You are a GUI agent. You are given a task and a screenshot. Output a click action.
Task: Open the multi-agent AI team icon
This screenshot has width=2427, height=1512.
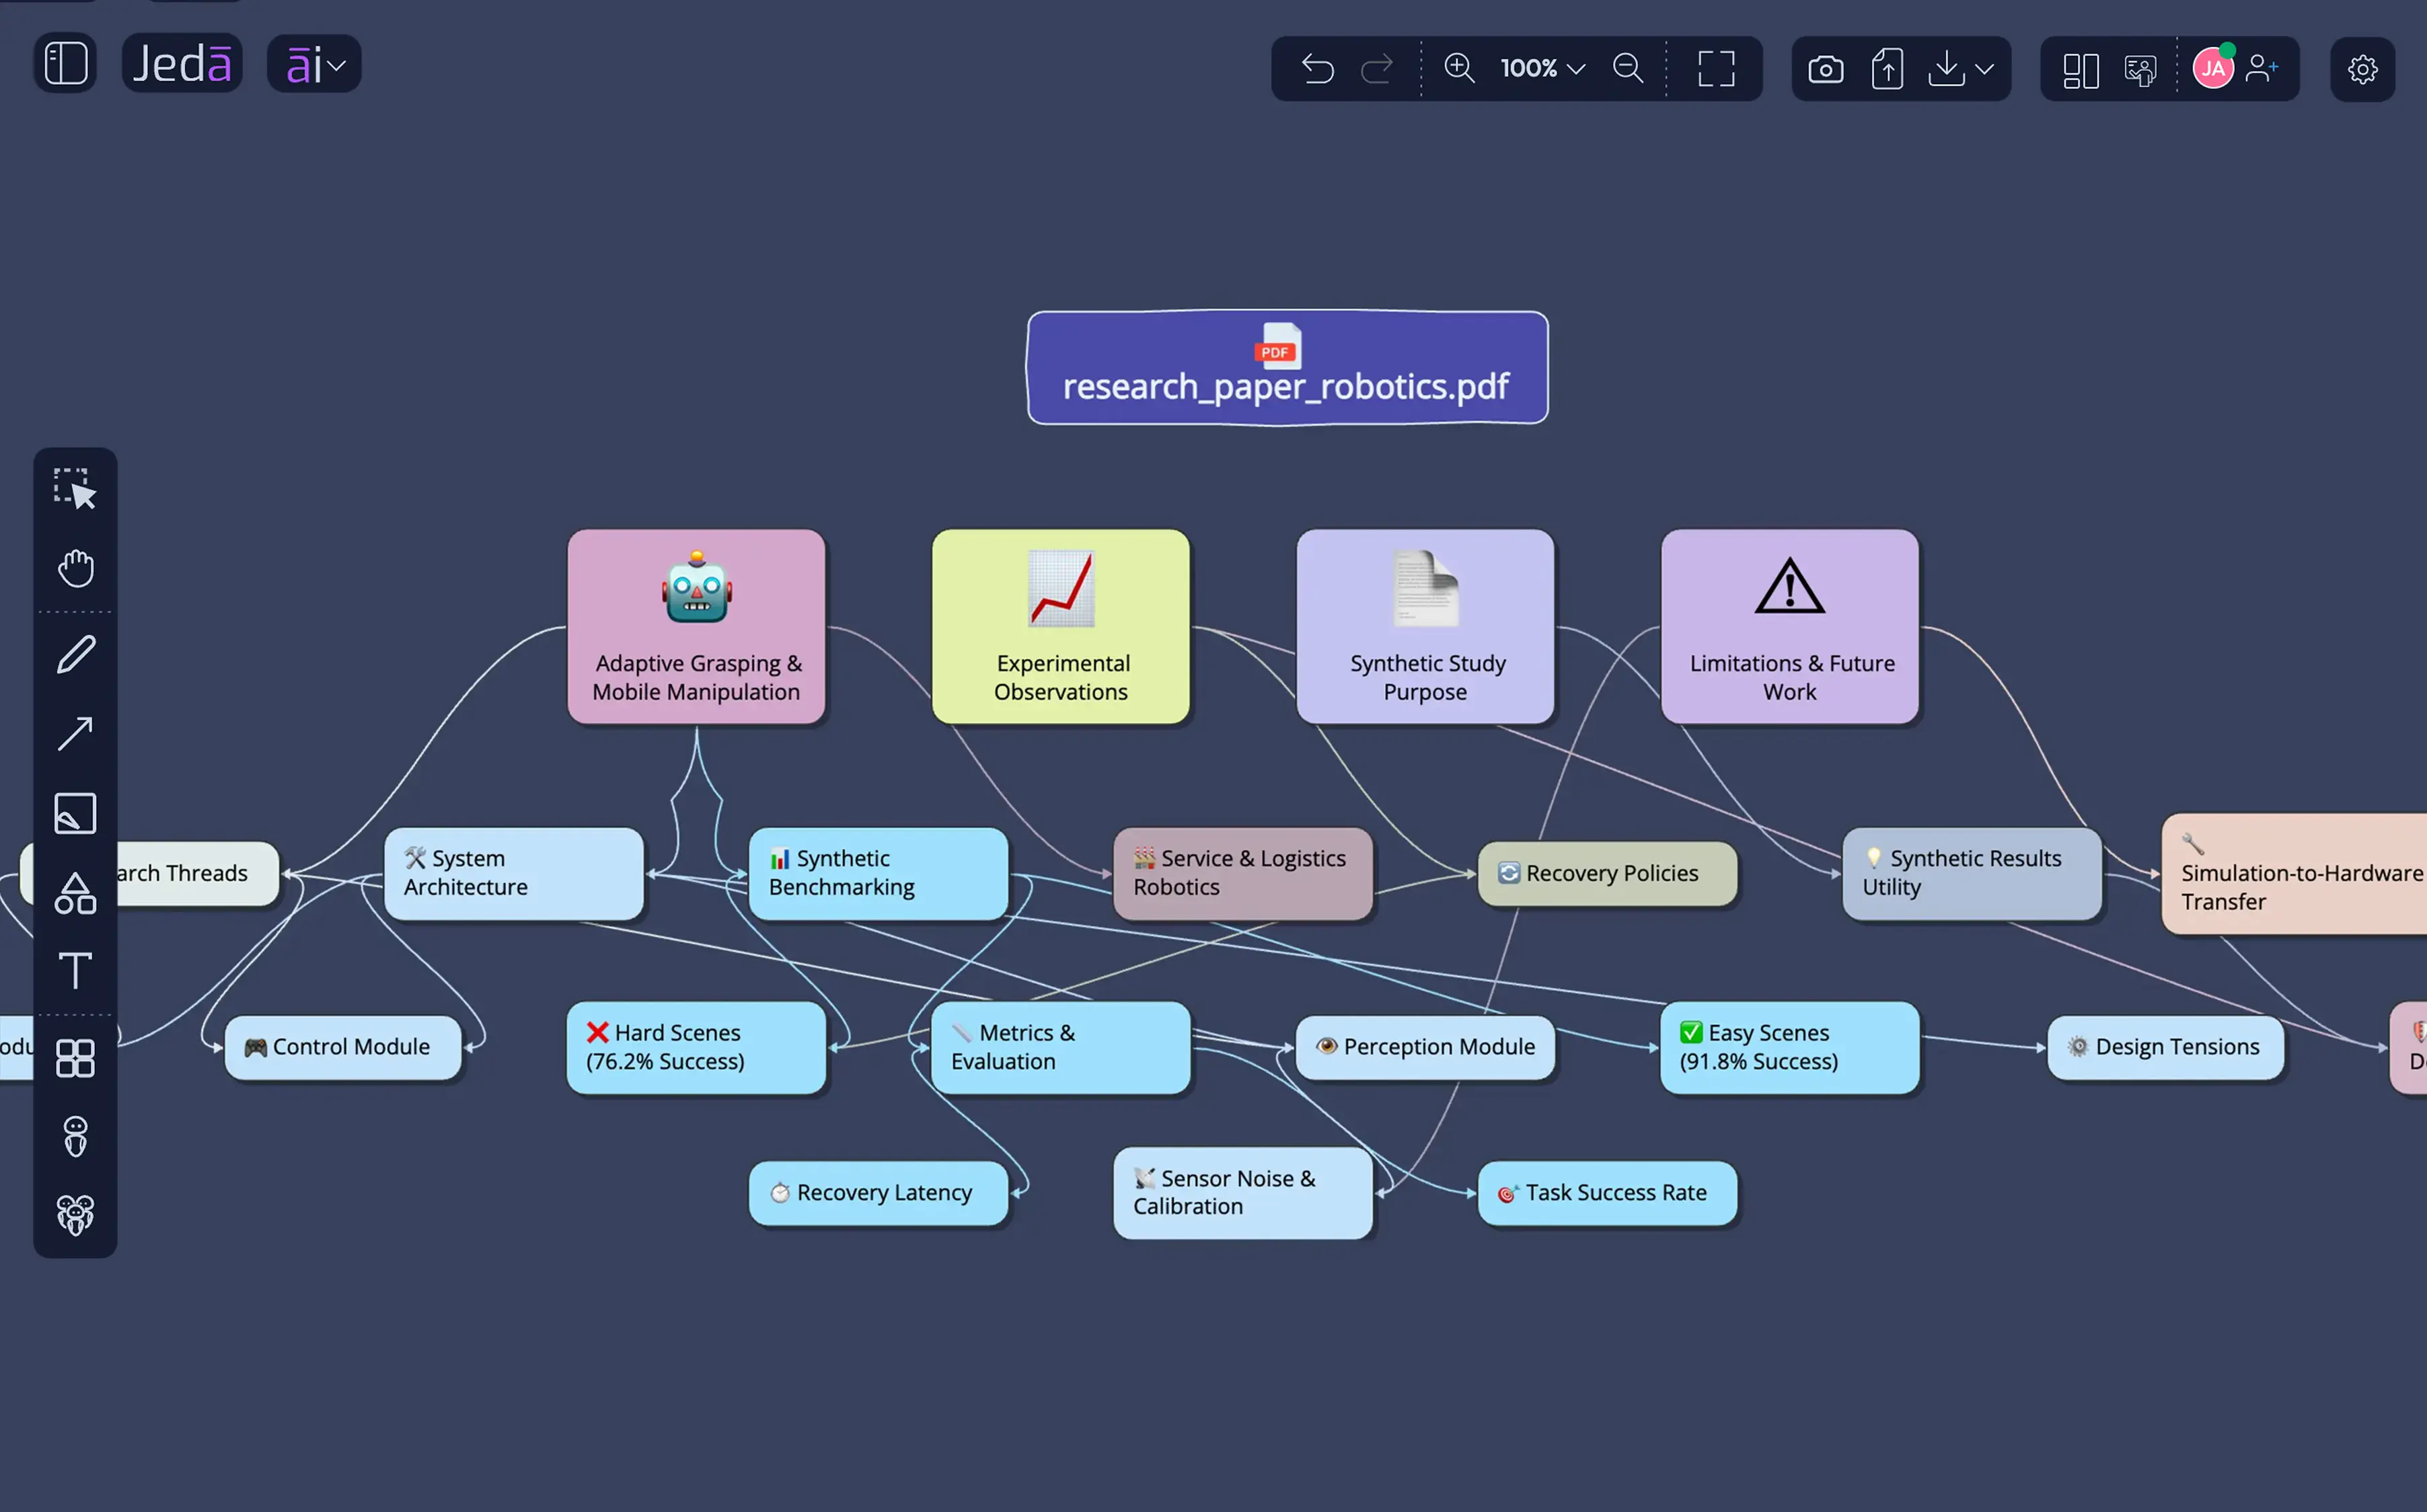[x=75, y=1216]
